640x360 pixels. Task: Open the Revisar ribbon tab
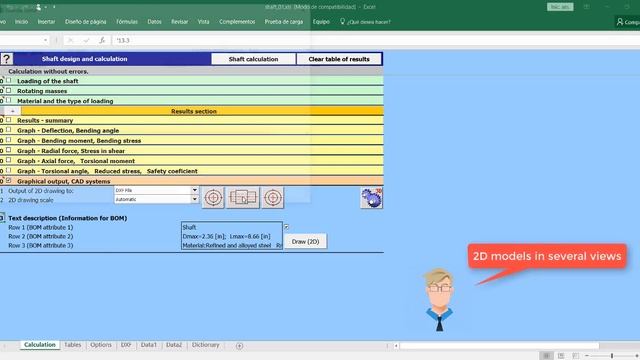click(179, 22)
